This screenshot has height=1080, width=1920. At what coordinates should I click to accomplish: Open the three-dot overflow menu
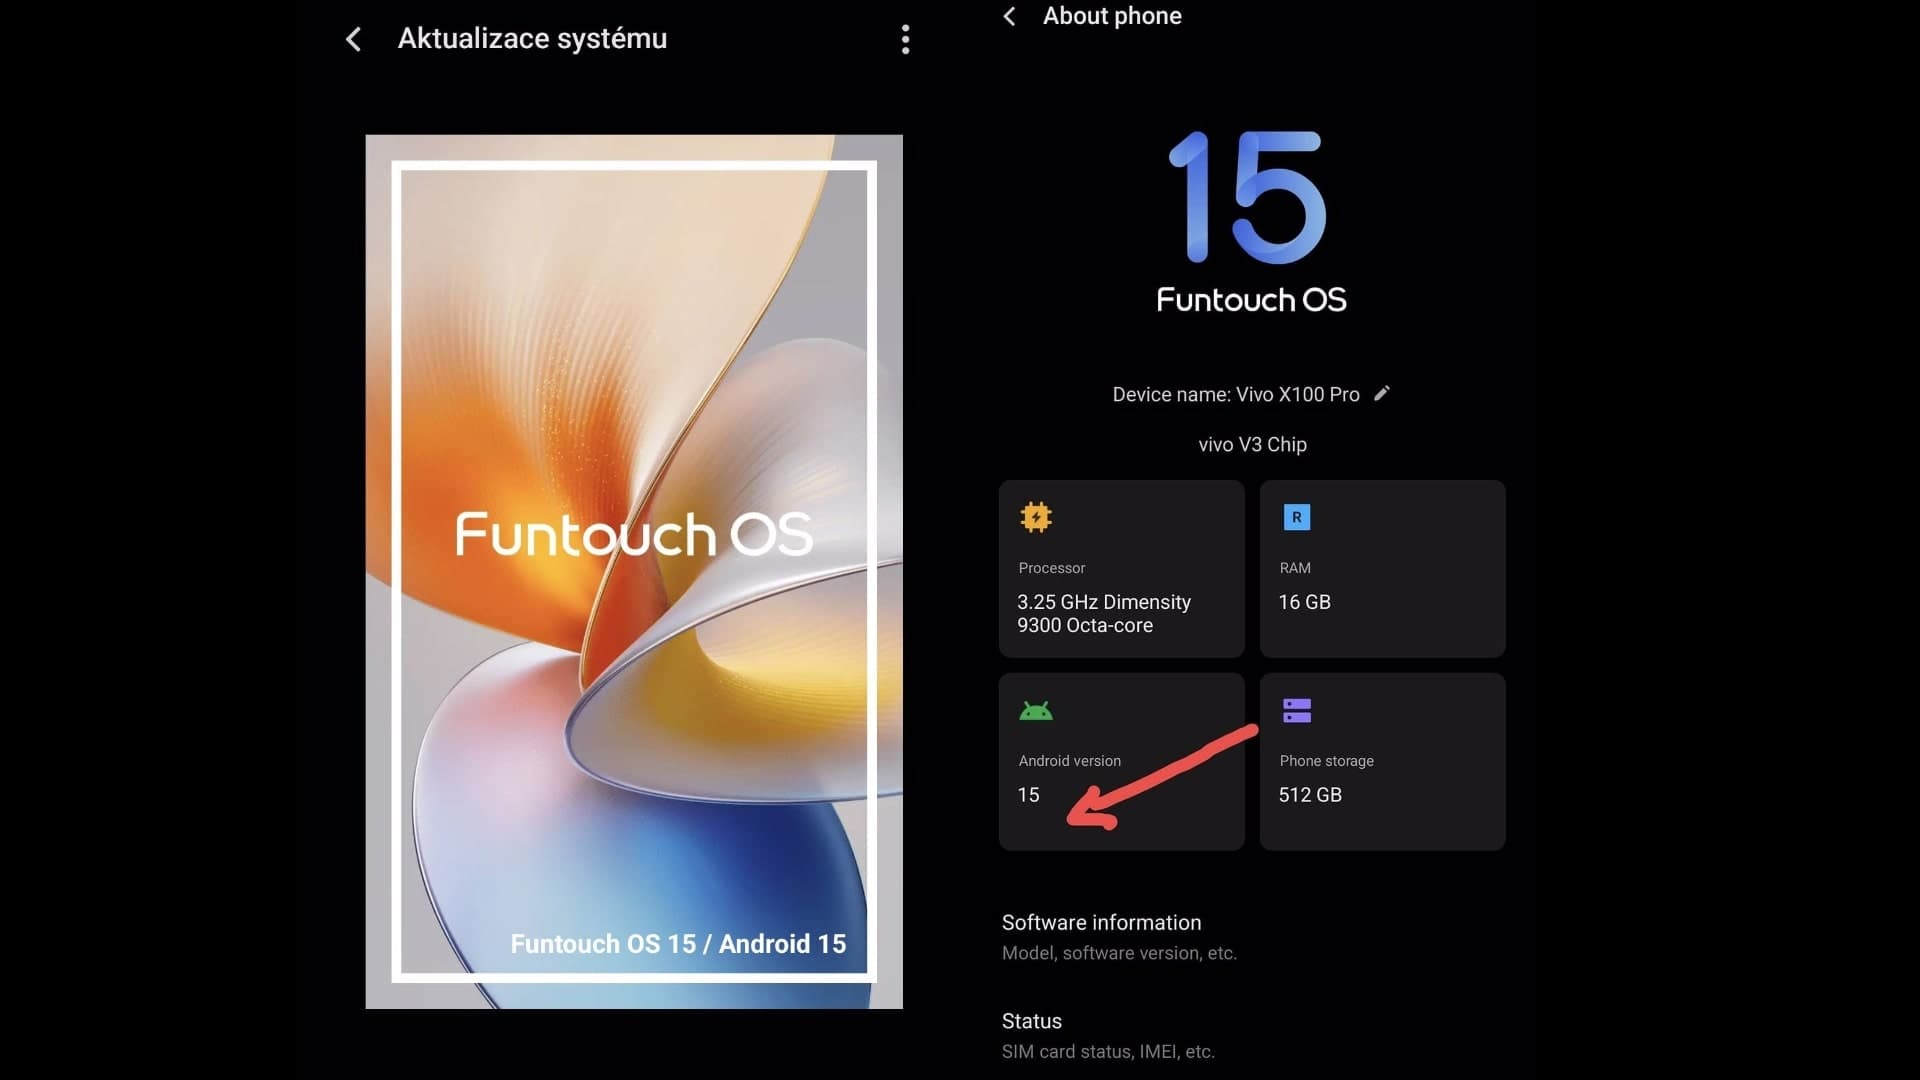[x=905, y=39]
